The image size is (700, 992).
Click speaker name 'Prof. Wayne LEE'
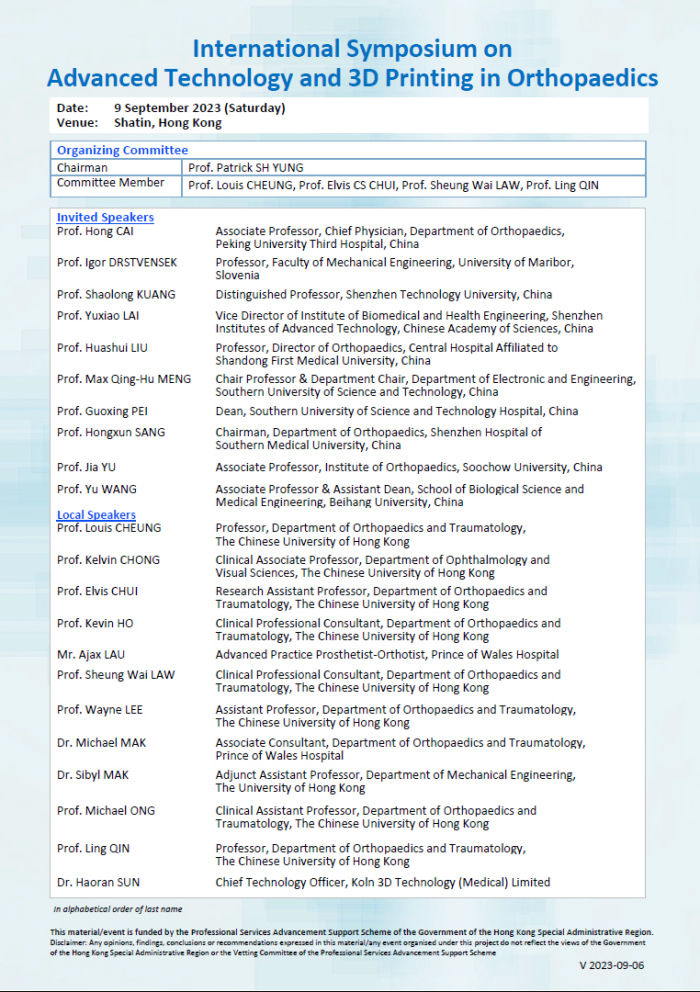click(99, 710)
